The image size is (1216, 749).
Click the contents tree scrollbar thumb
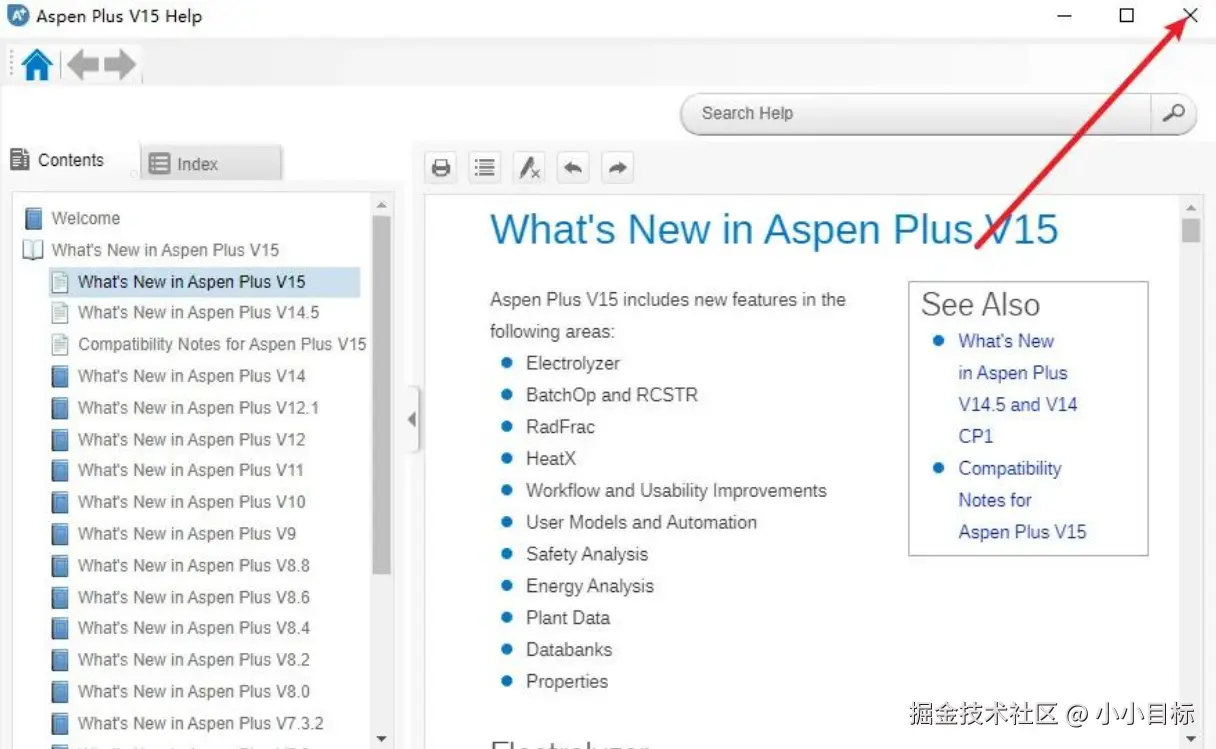[x=381, y=395]
